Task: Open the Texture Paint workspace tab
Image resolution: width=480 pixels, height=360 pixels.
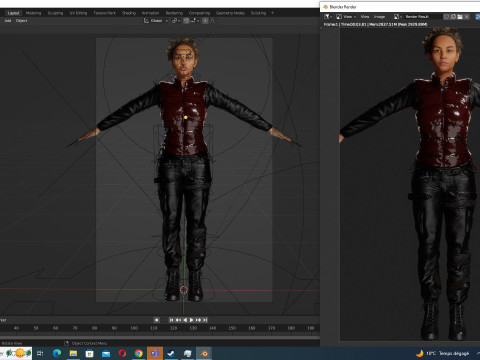Action: [104, 13]
